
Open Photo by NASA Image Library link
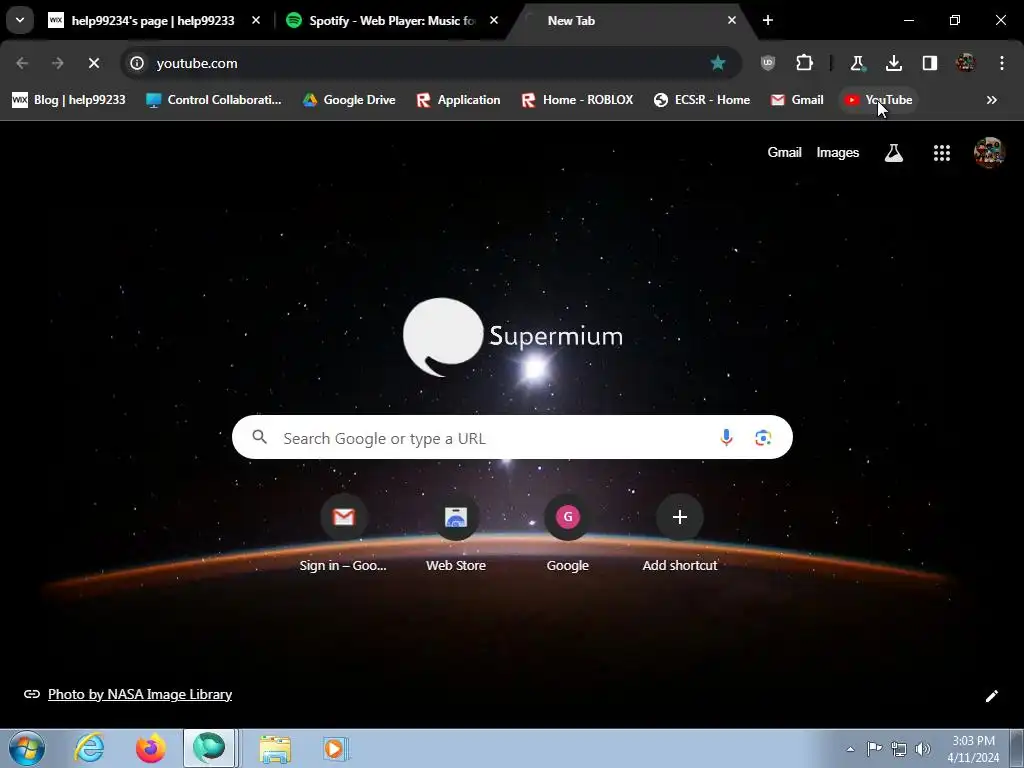pyautogui.click(x=140, y=694)
